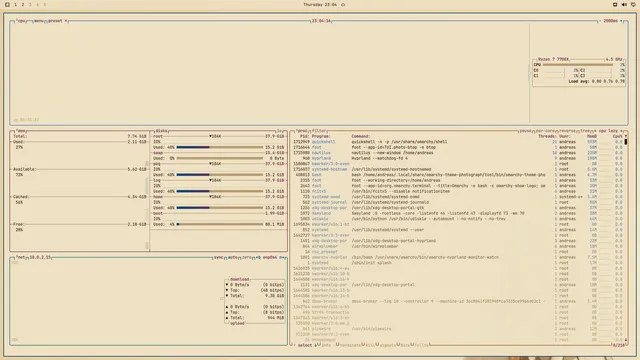Click the select arrows in the proc footer
Viewport: 640px width, 360px height.
tap(305, 345)
